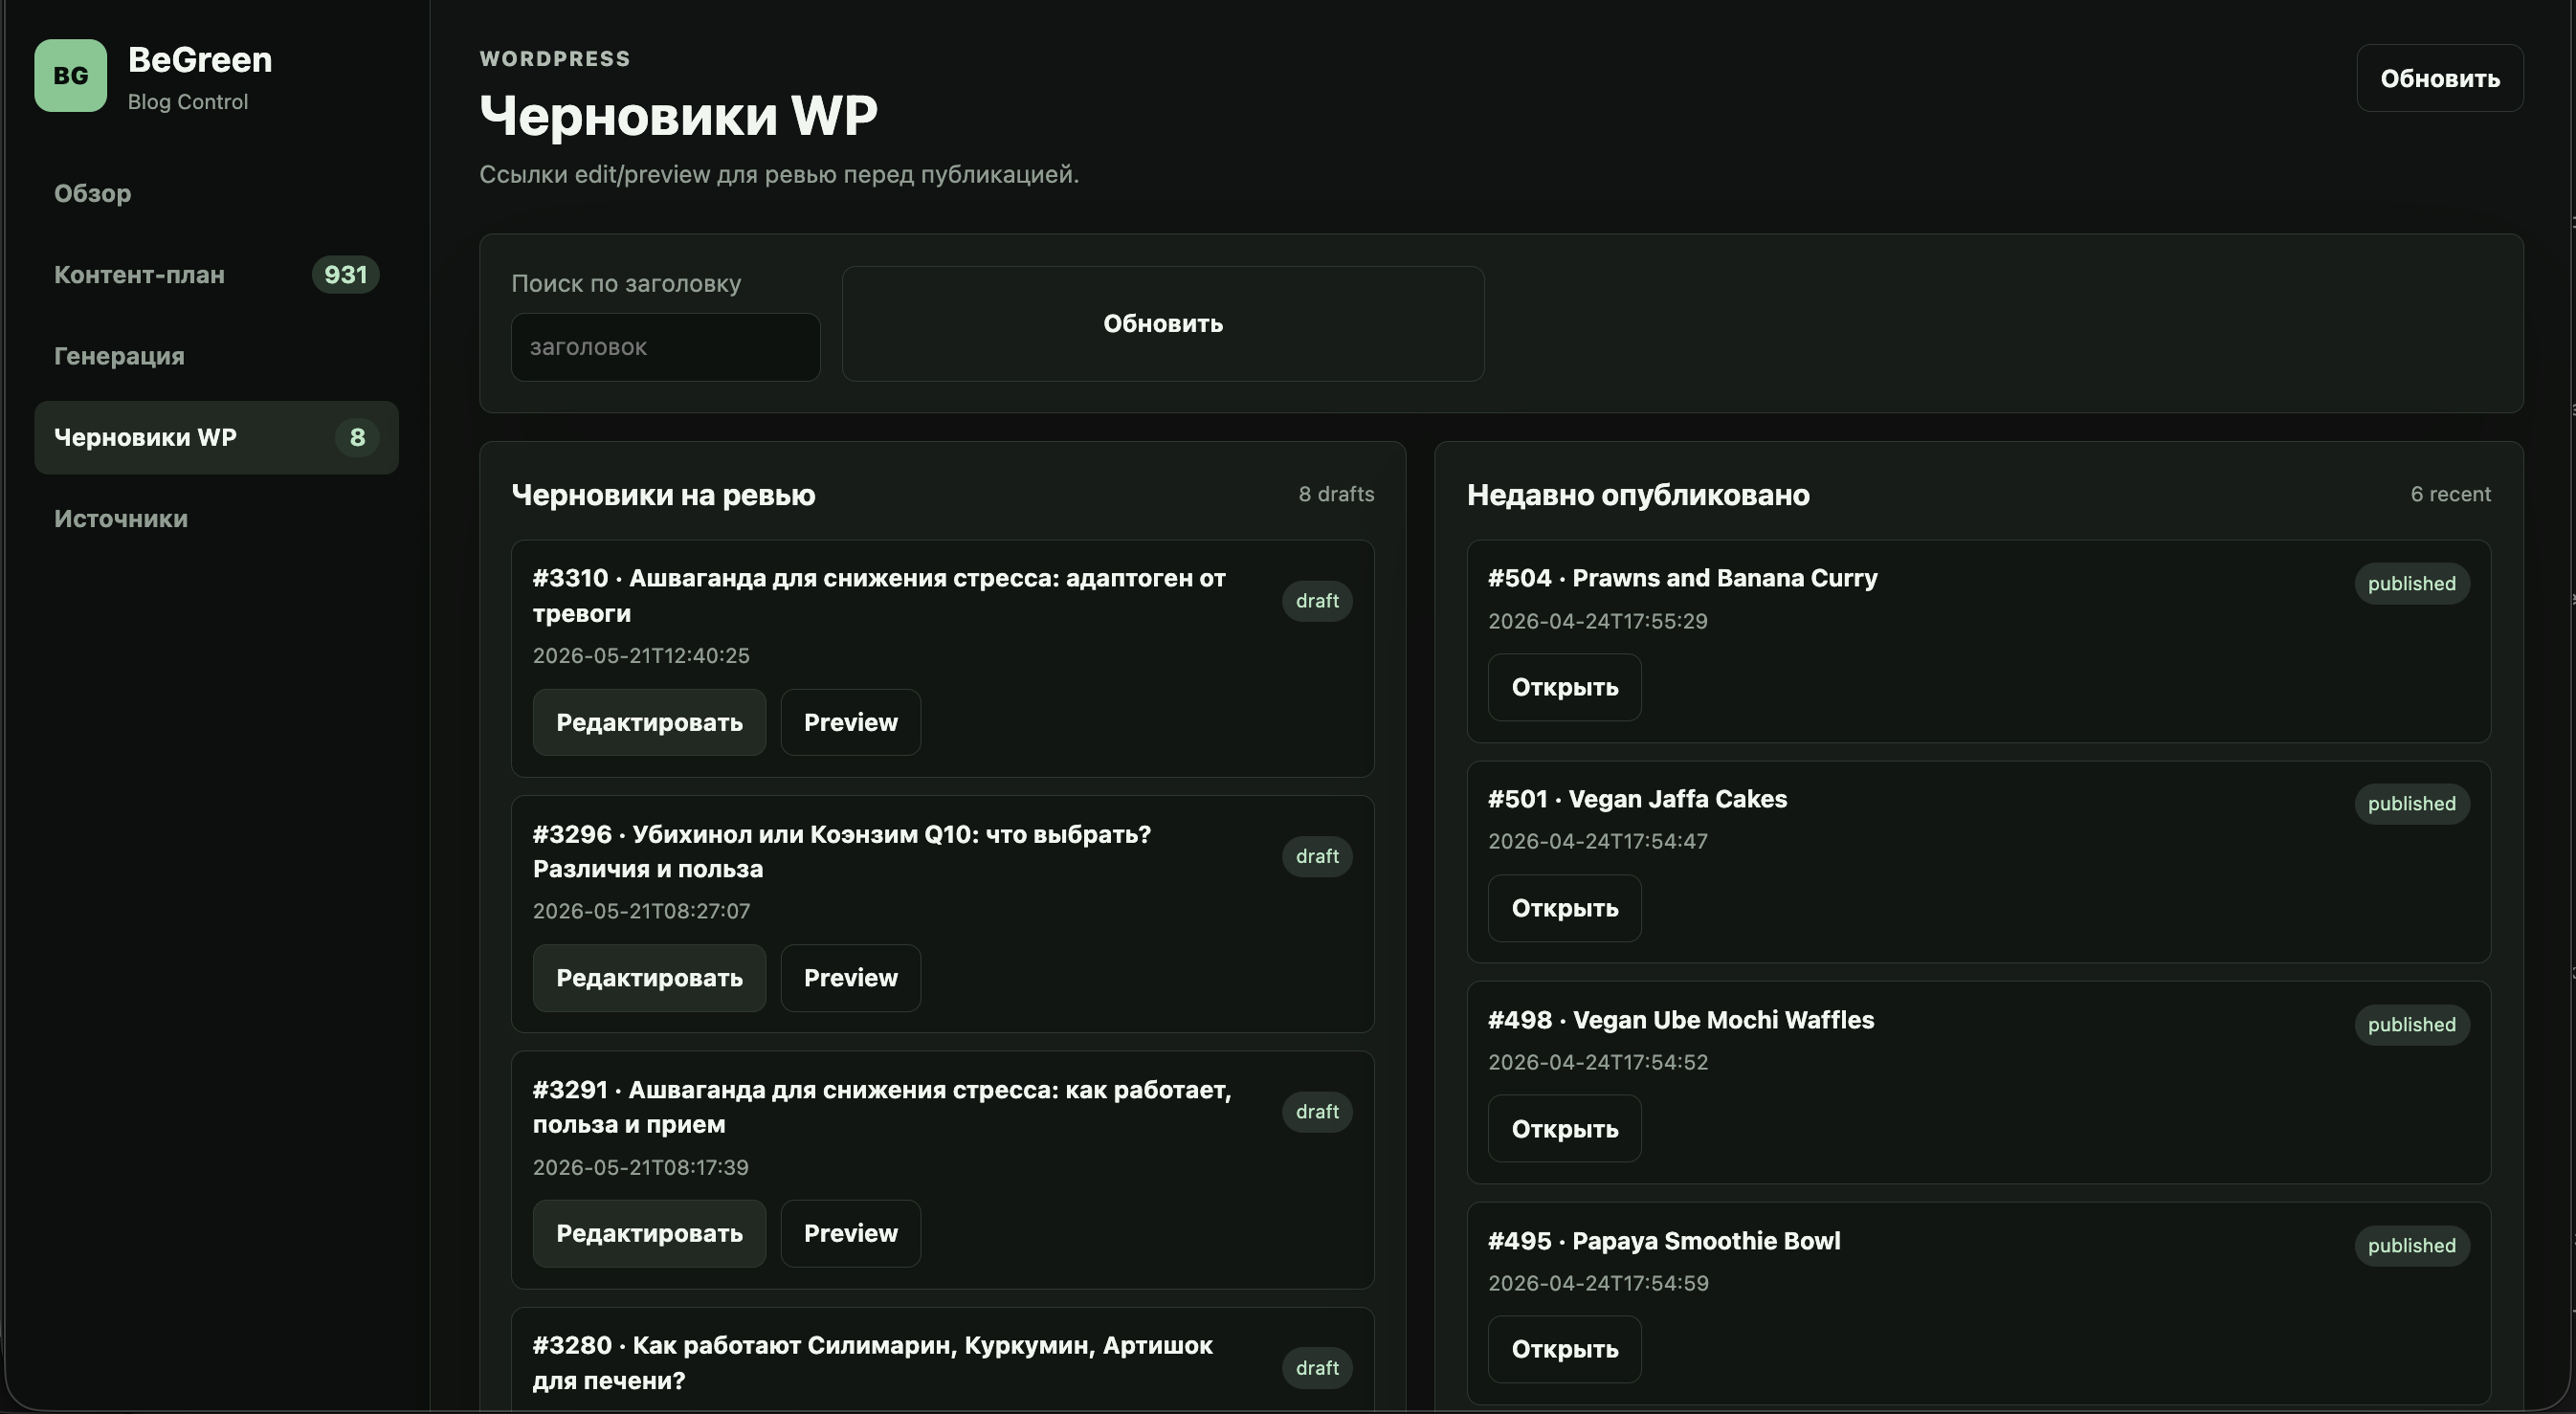Viewport: 2576px width, 1414px height.
Task: Click the 8 badge on Черновики WP
Action: [x=357, y=437]
